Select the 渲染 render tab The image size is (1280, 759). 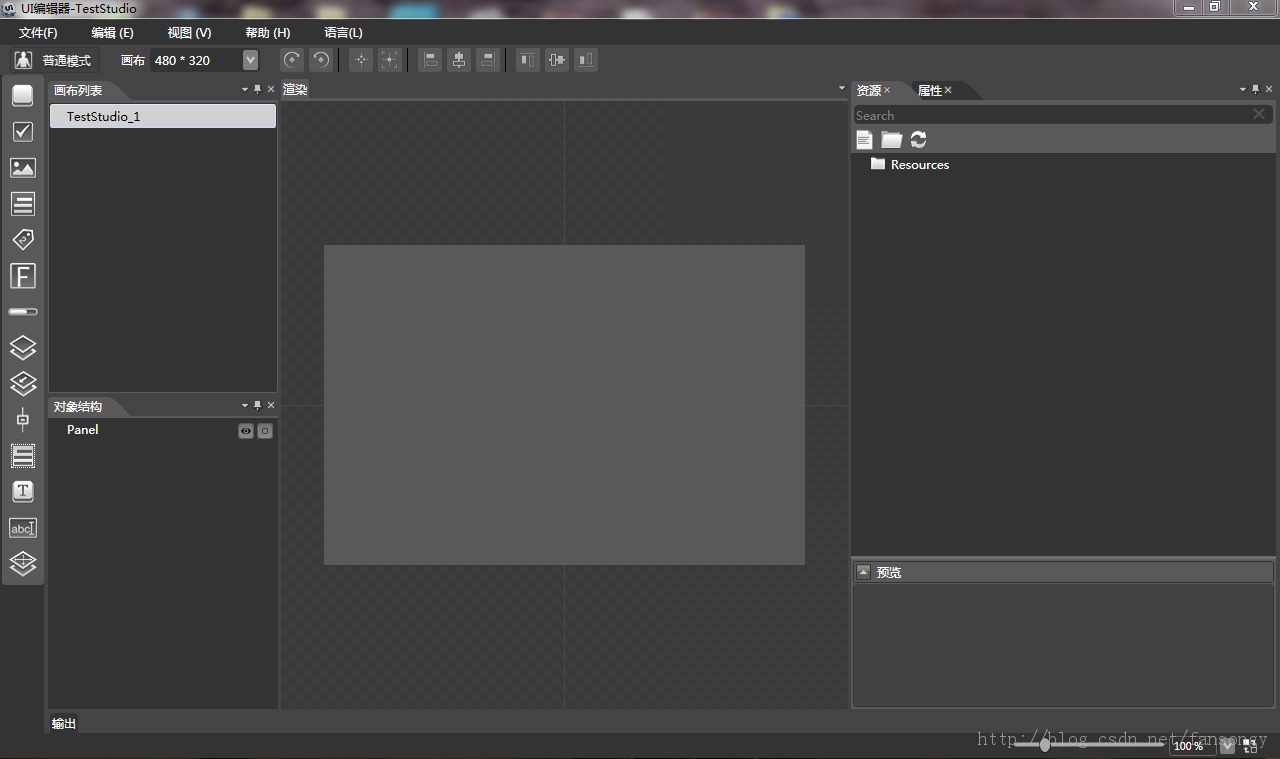point(295,89)
